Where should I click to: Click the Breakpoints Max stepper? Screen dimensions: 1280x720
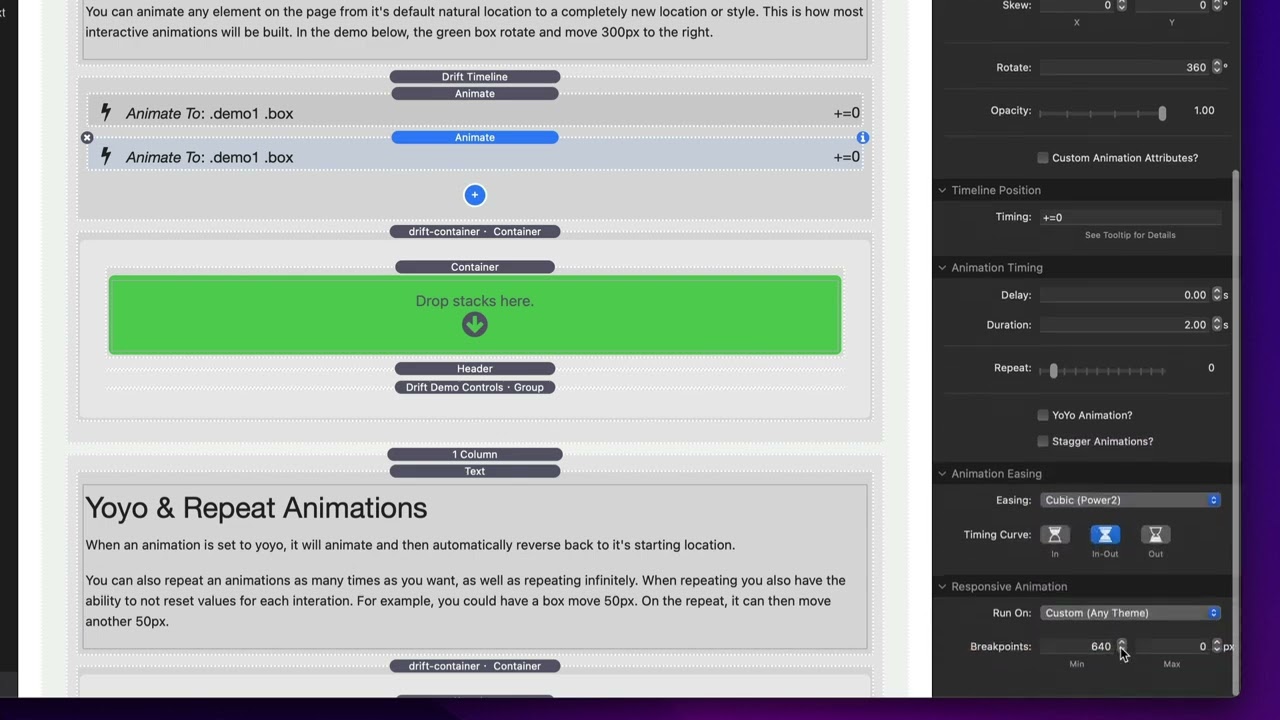[x=1217, y=646]
